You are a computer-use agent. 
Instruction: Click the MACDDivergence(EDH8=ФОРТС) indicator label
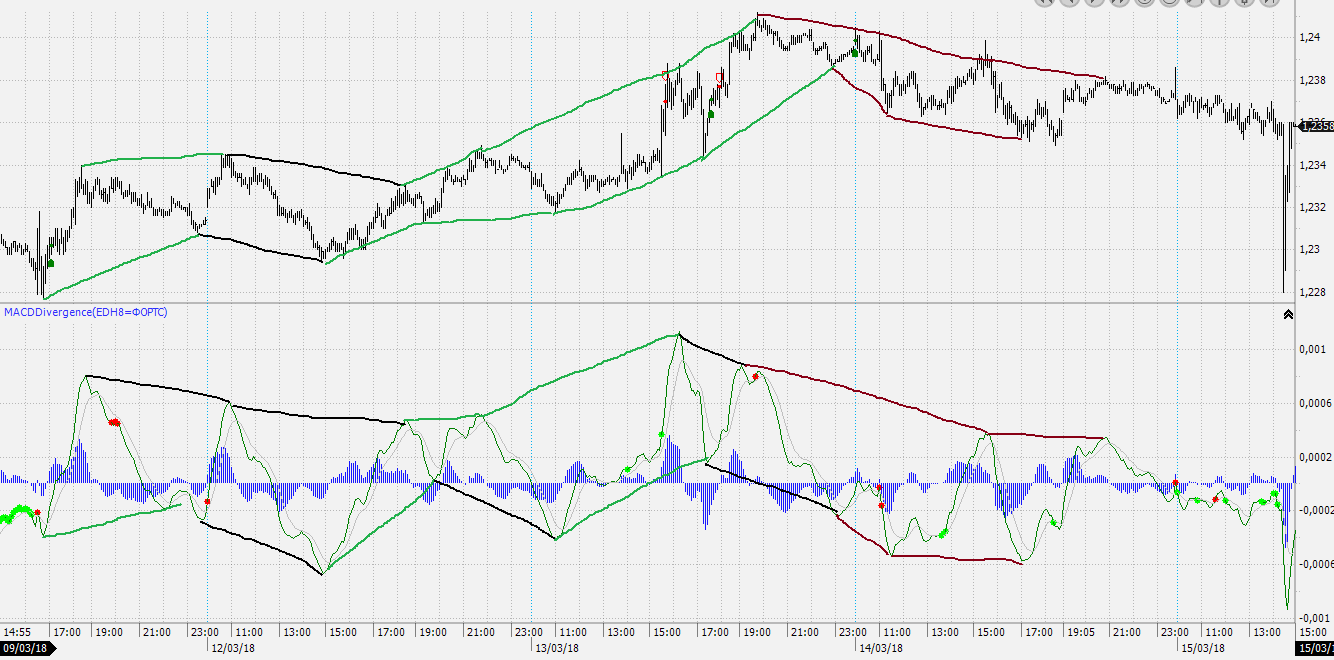(x=86, y=313)
